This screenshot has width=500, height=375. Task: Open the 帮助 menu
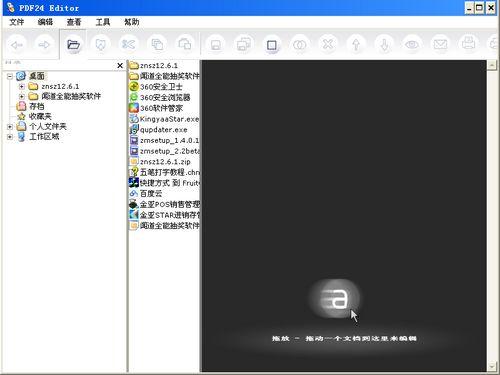(x=132, y=22)
